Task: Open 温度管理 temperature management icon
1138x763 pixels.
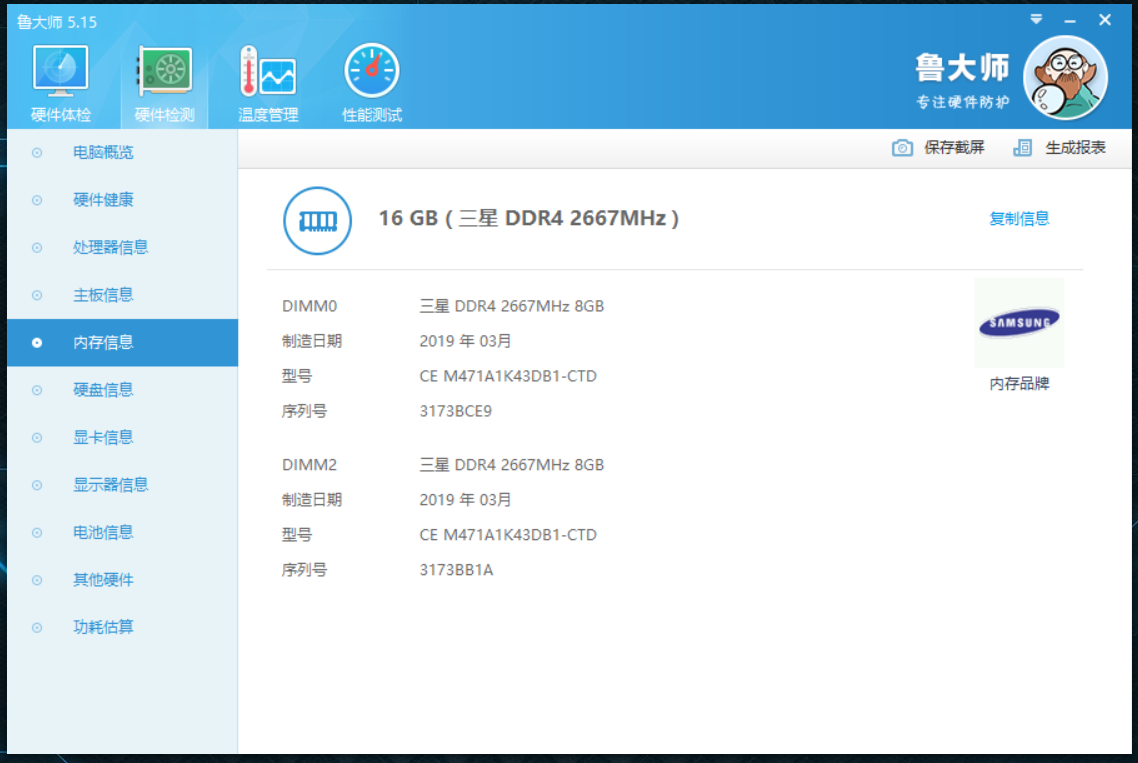Action: 268,71
